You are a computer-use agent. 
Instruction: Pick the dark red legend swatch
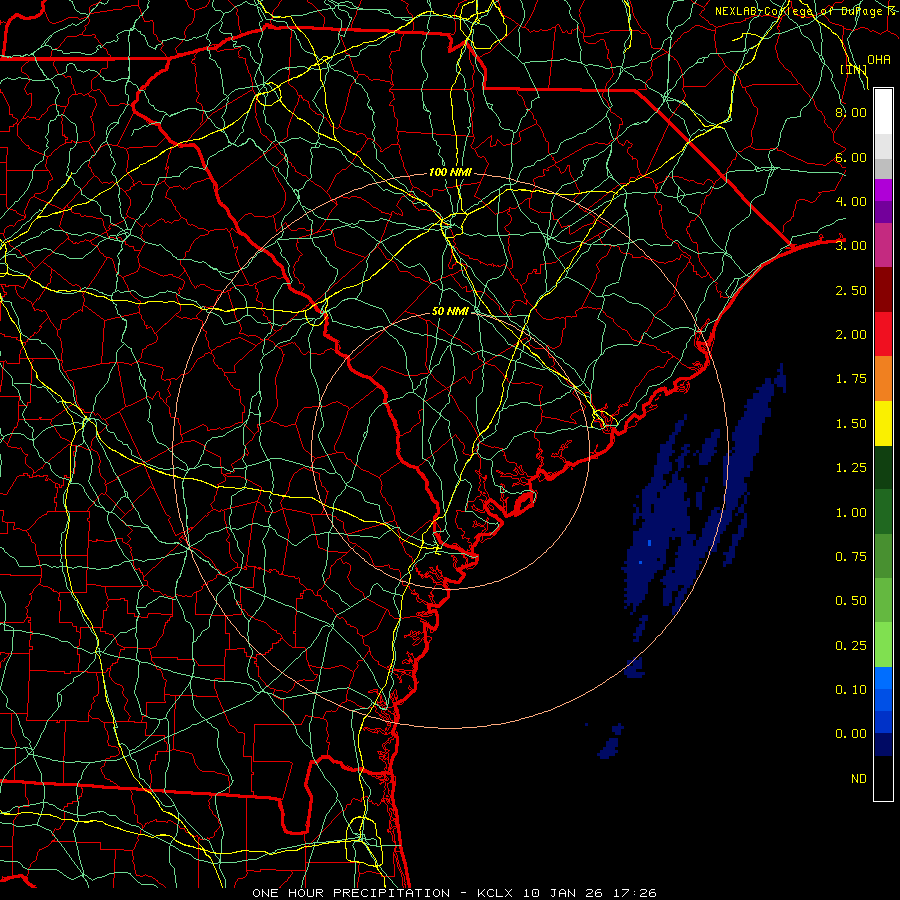click(883, 290)
